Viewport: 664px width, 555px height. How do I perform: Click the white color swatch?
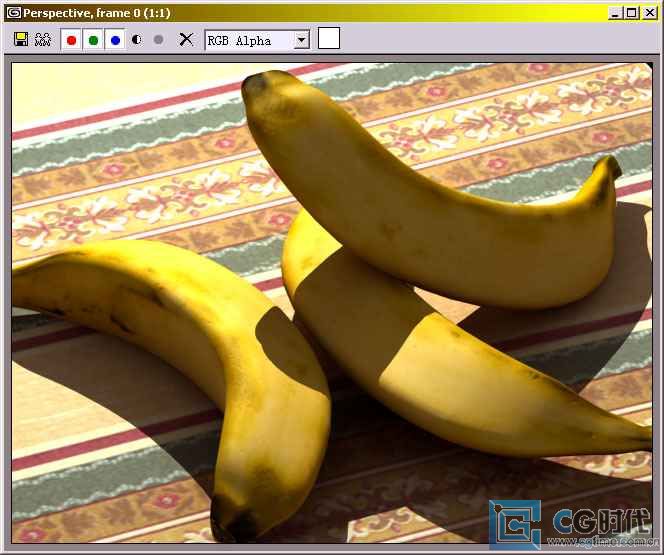tap(329, 38)
